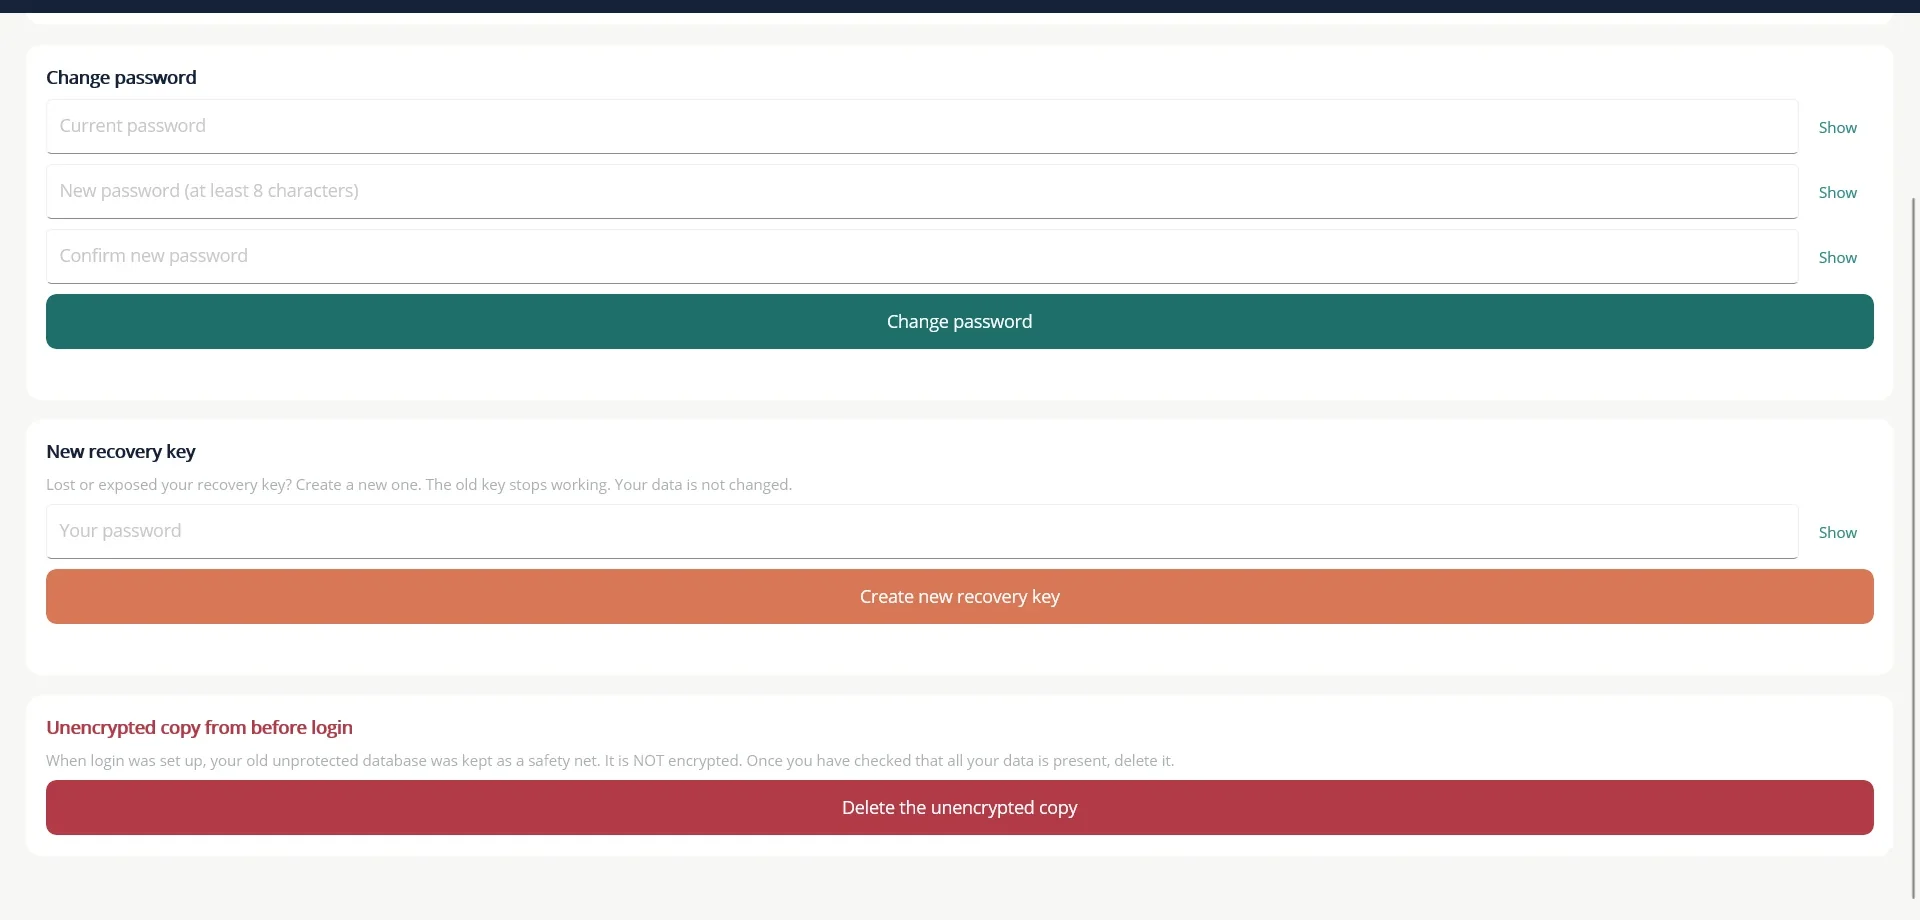Select the Confirm new password field

pyautogui.click(x=922, y=256)
